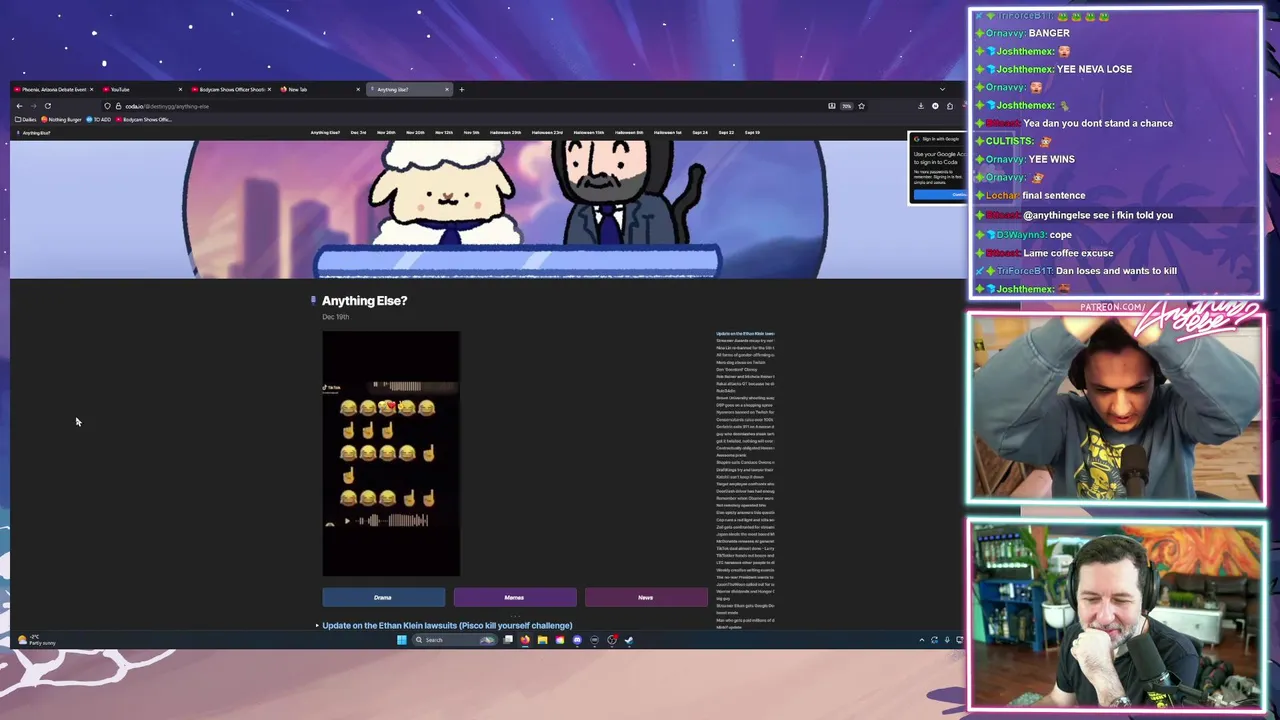Show hidden system tray icons chevron
Image resolution: width=1280 pixels, height=720 pixels.
point(922,640)
